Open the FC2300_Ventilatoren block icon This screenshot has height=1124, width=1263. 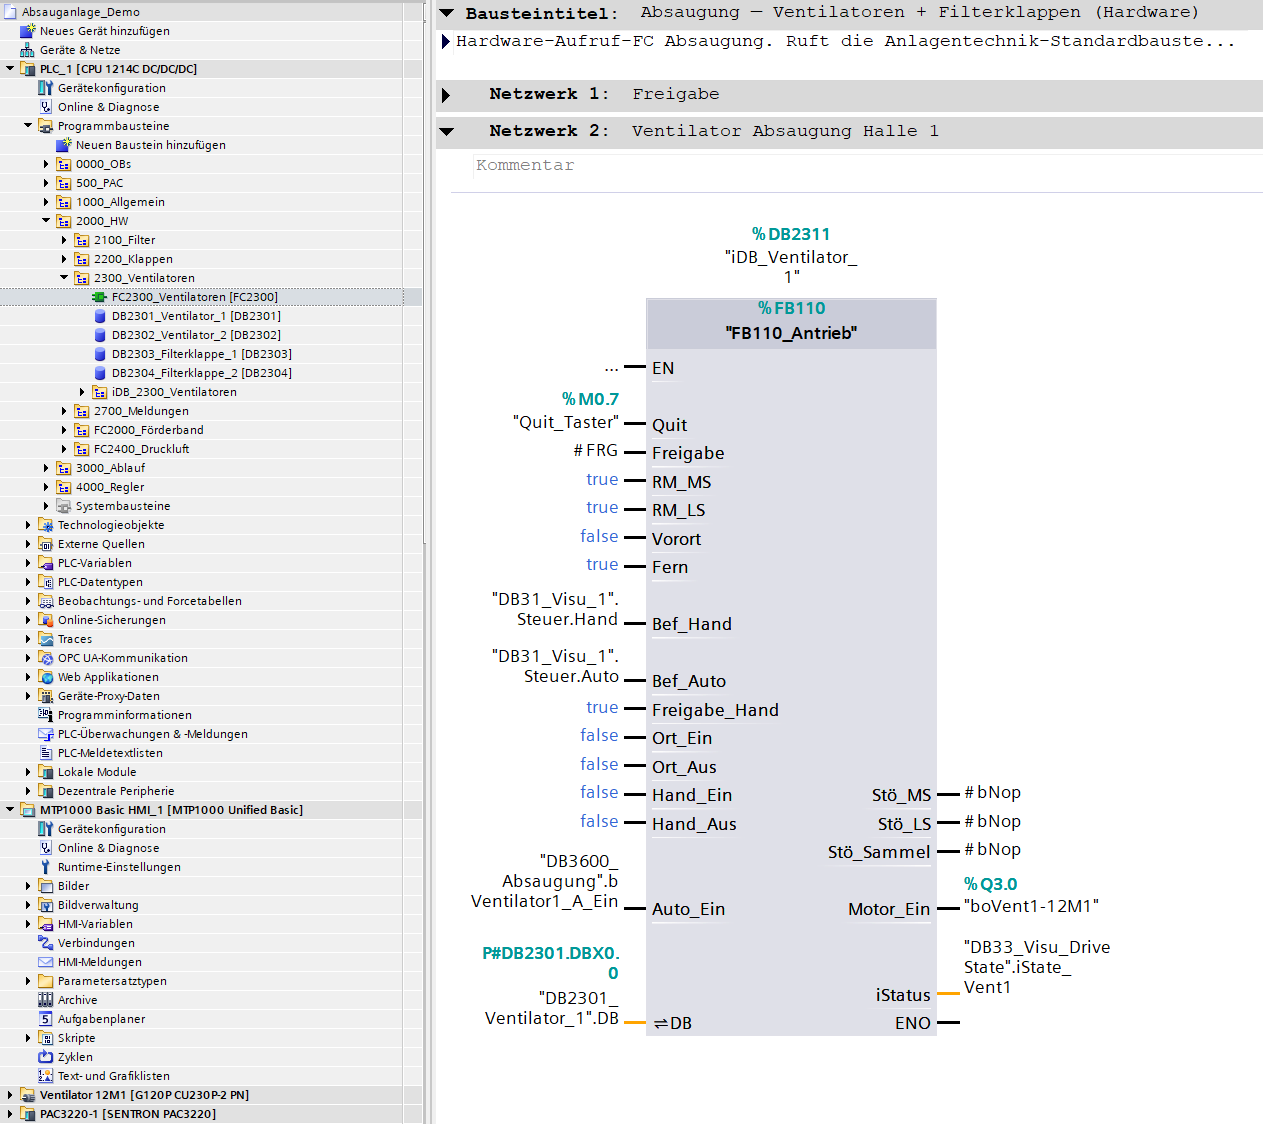click(x=99, y=297)
